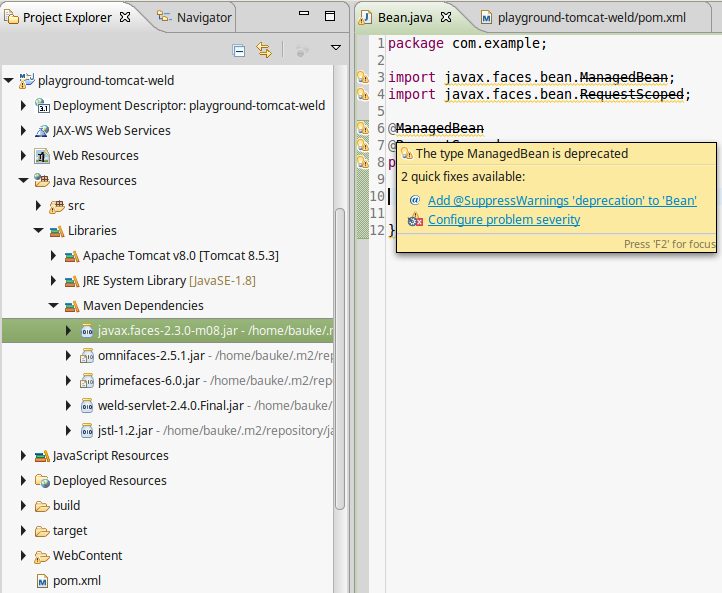Expand Deployed Resources node
722x593 pixels.
tap(23, 480)
